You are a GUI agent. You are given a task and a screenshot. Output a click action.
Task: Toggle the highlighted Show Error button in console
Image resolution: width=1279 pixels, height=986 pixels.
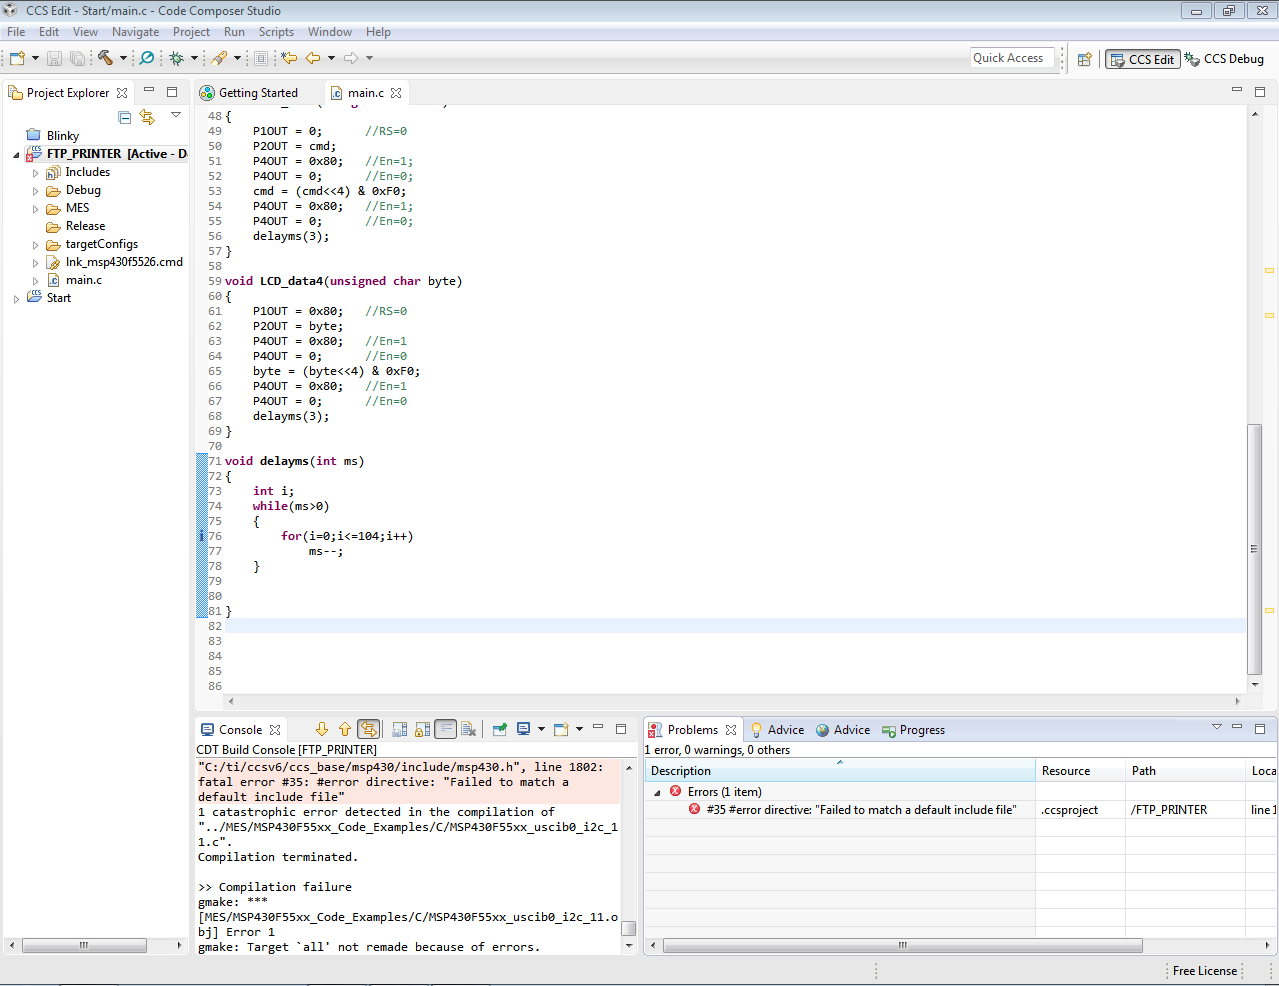point(369,730)
